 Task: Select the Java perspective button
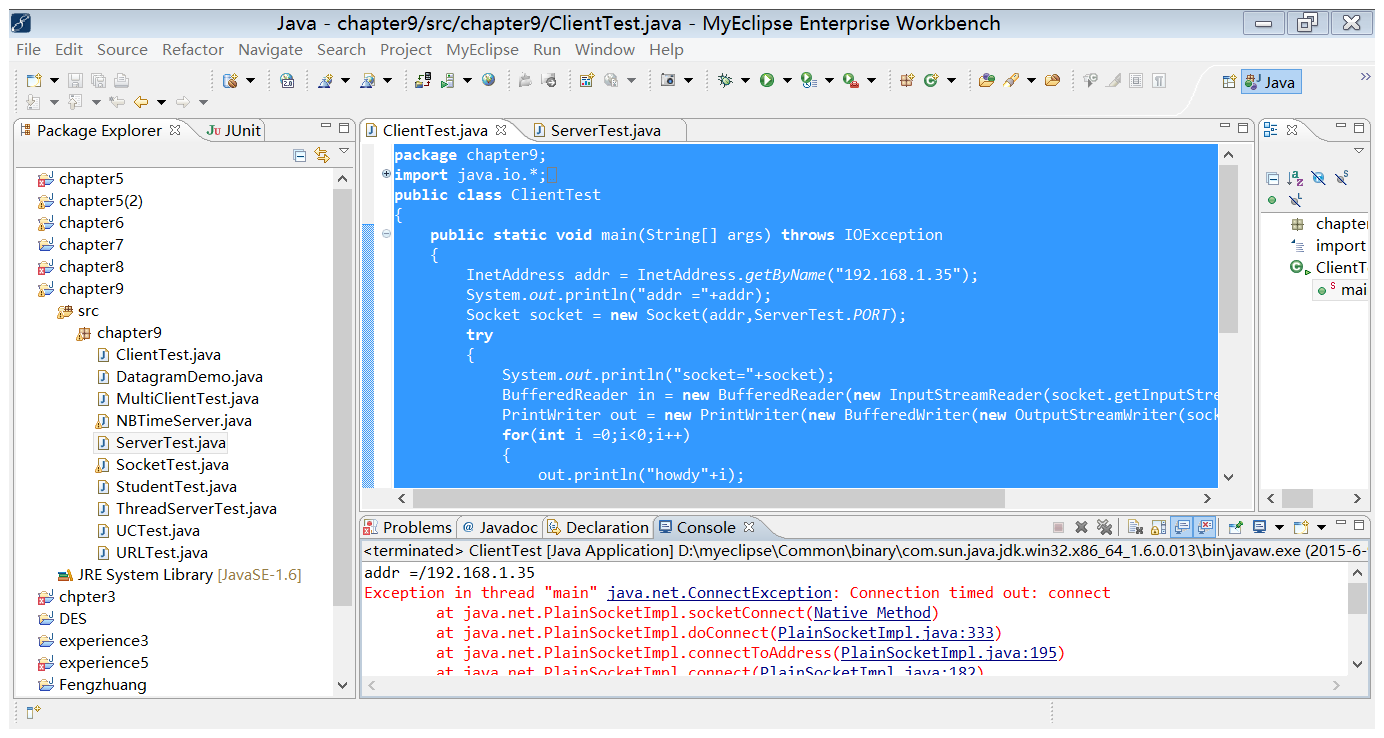click(x=1271, y=82)
